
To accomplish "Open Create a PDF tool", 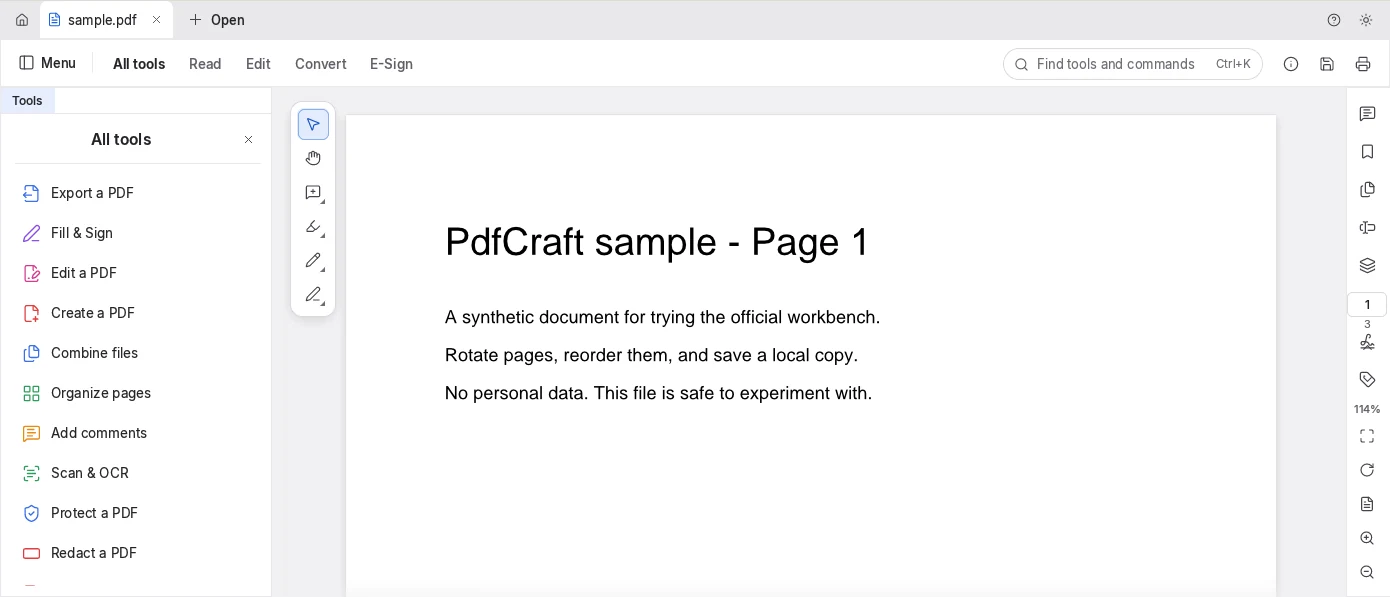I will [x=136, y=313].
